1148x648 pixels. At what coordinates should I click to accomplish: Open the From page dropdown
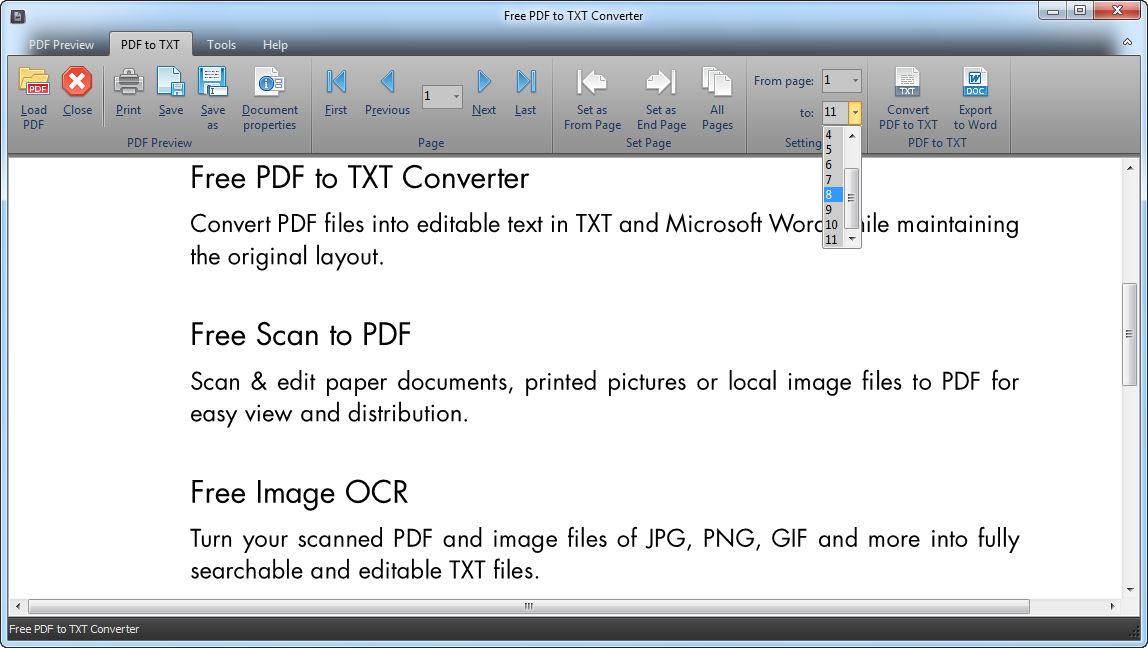point(854,80)
